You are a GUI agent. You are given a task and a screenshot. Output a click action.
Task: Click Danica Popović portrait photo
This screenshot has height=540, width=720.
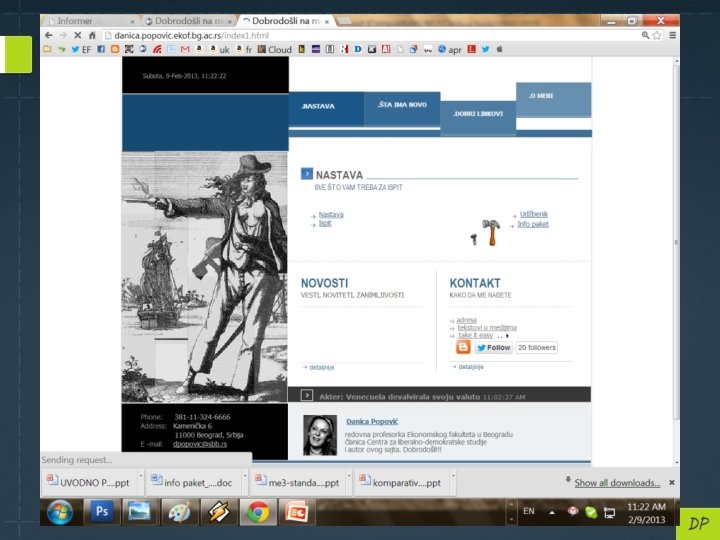pos(320,435)
